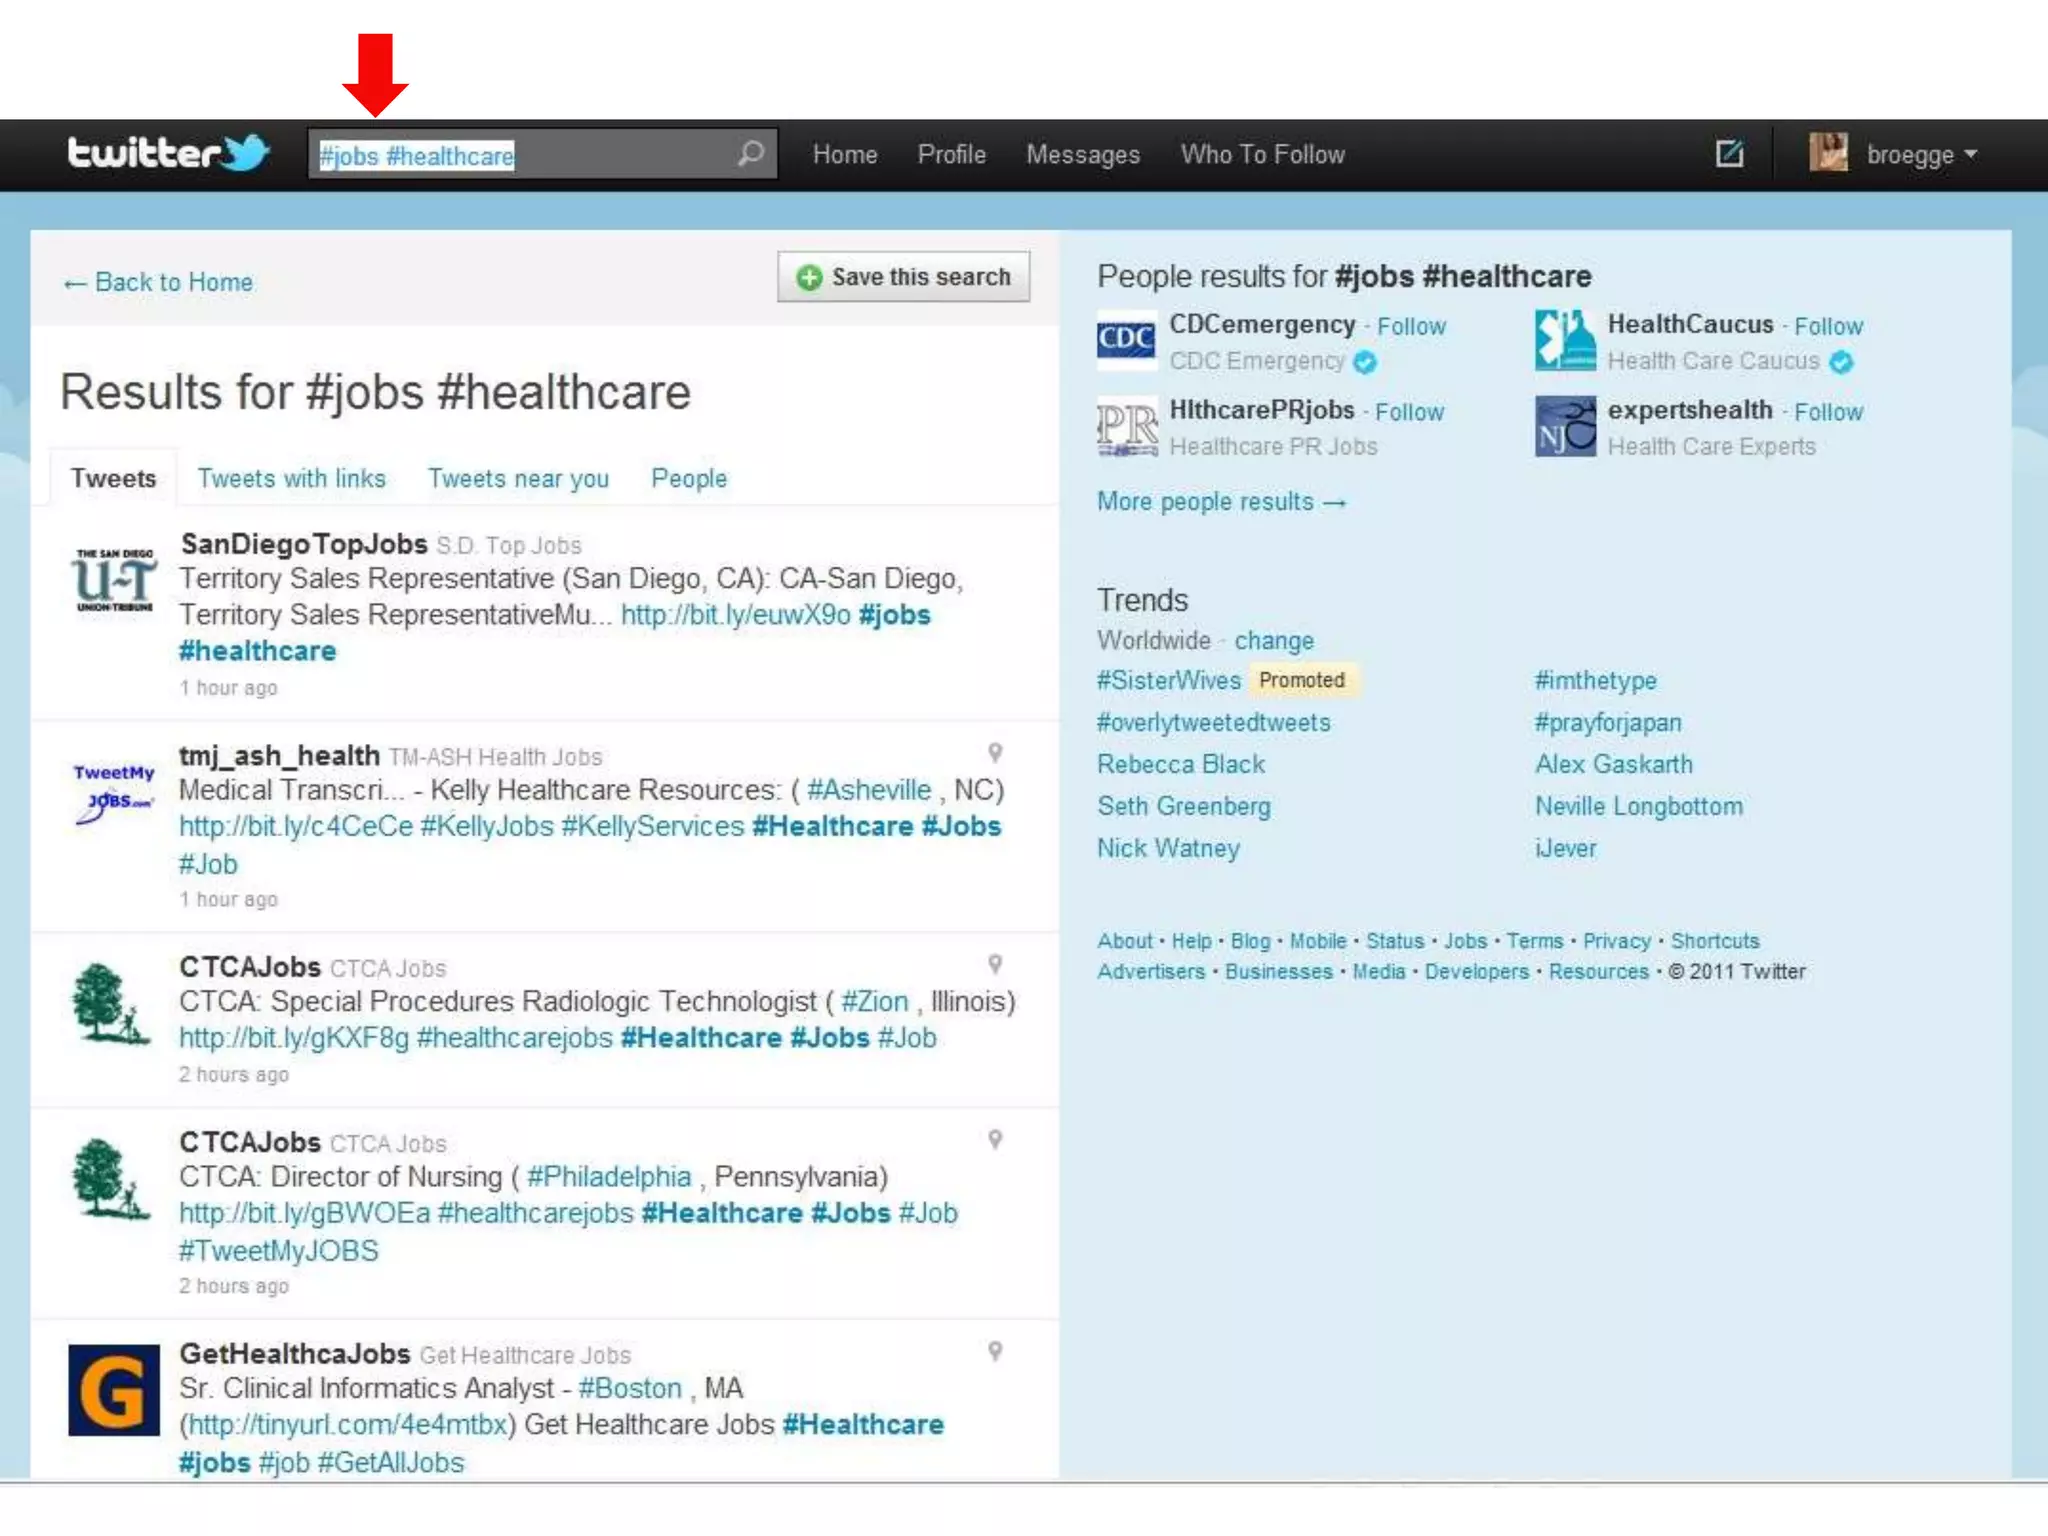
Task: Open SanDiegoTopJobs username
Action: pos(304,544)
